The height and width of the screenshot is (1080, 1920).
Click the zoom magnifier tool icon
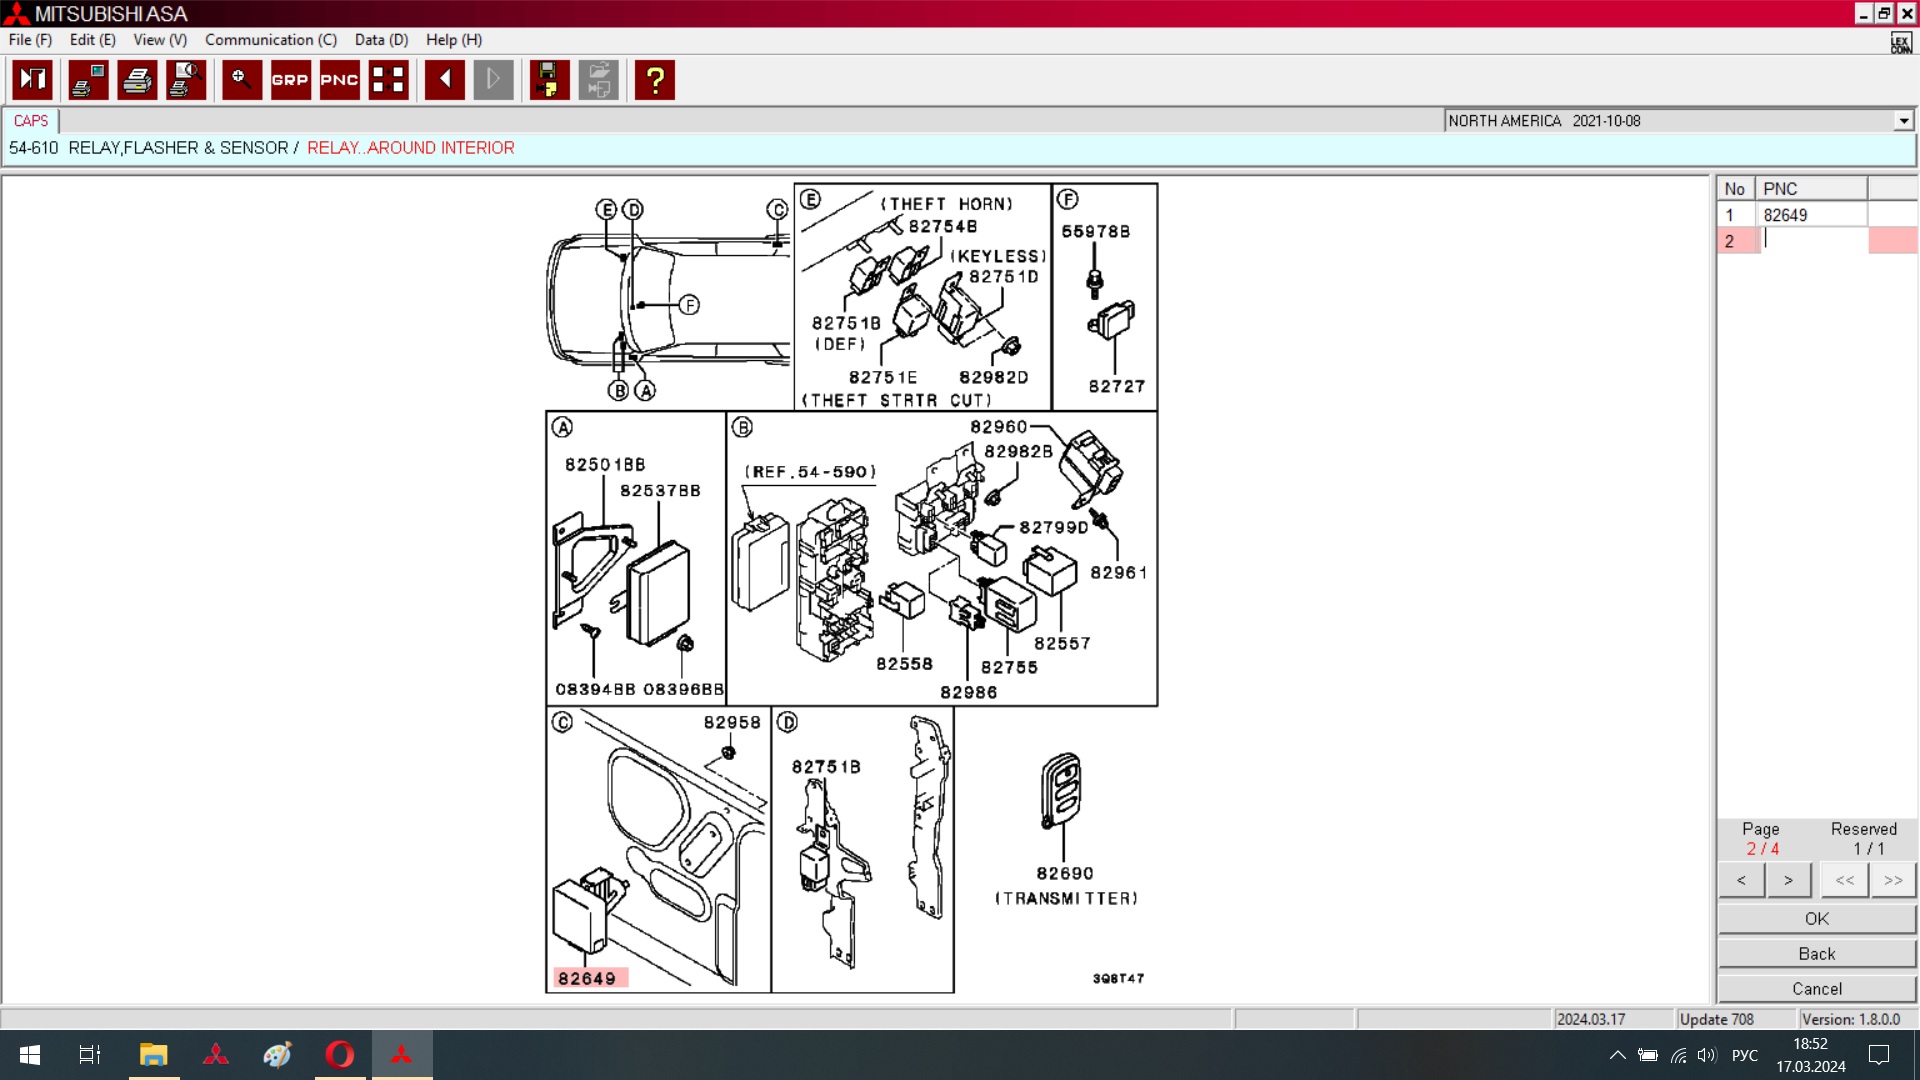tap(241, 80)
